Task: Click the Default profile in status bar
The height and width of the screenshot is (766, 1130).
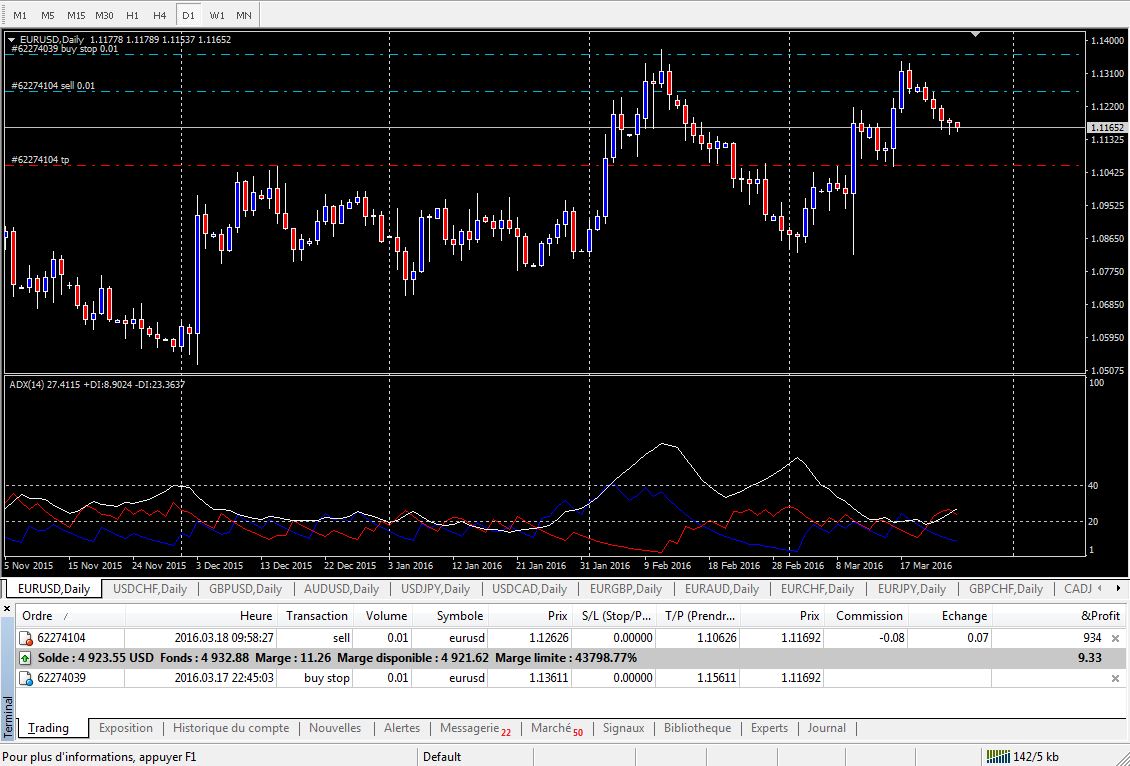Action: click(x=442, y=756)
